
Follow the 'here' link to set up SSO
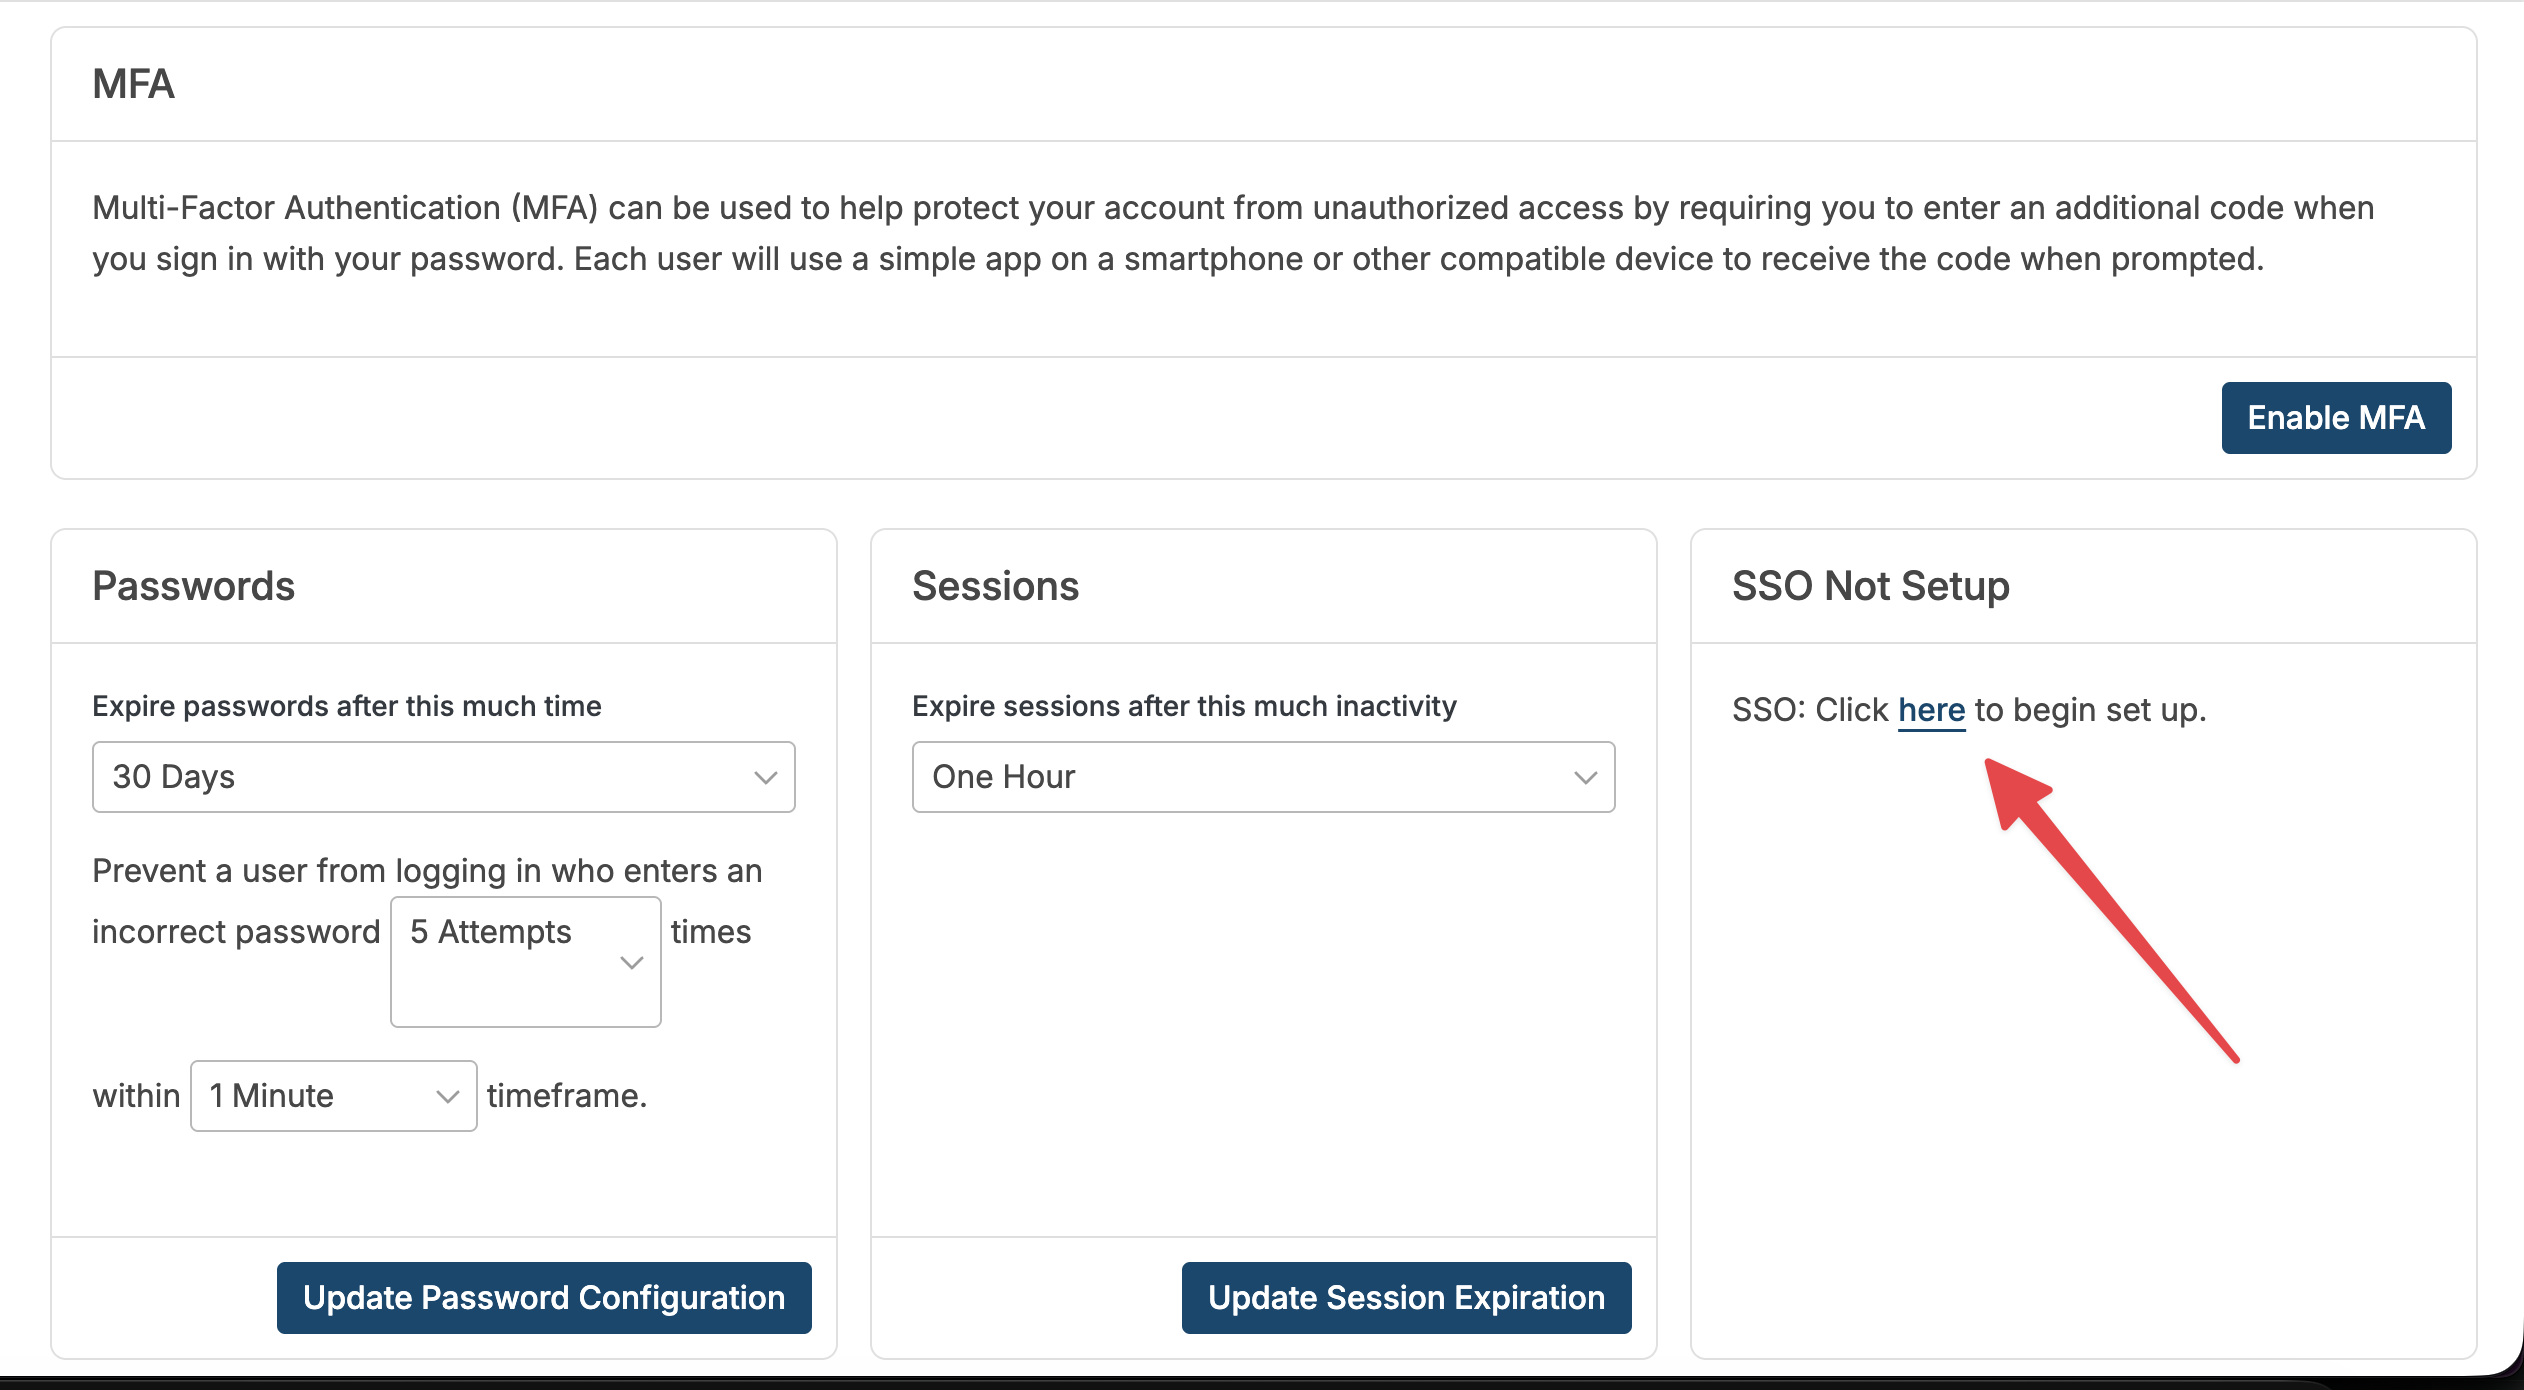click(1931, 710)
